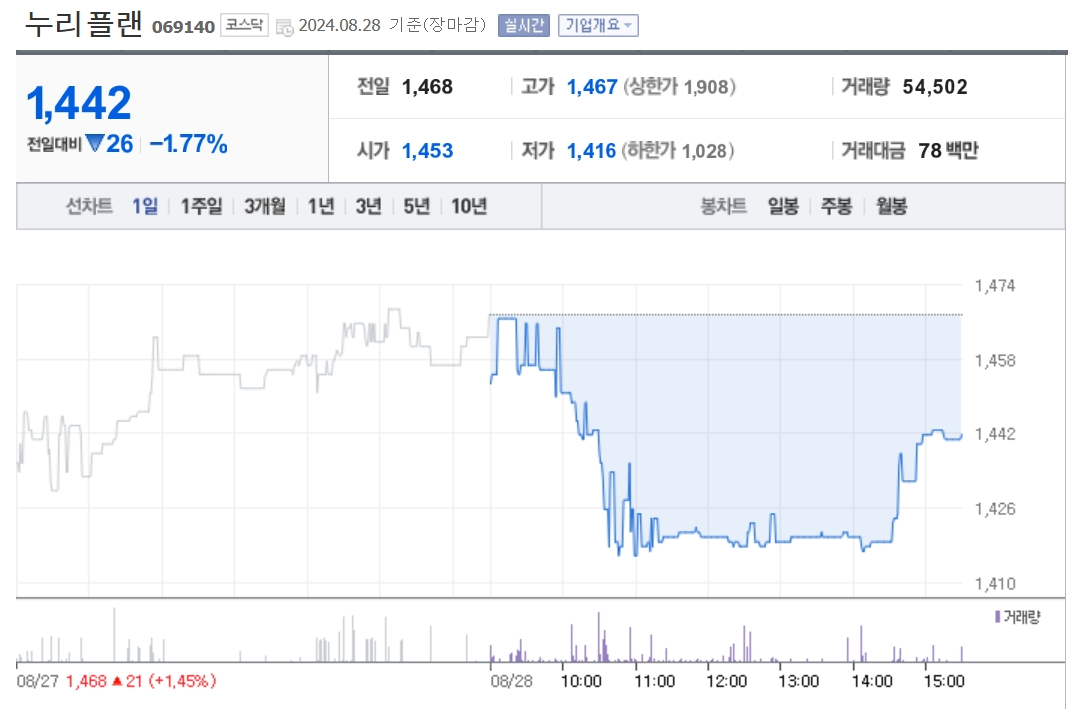Viewport: 1068px width, 709px height.
Task: Select the 1일 line chart tab
Action: (x=145, y=206)
